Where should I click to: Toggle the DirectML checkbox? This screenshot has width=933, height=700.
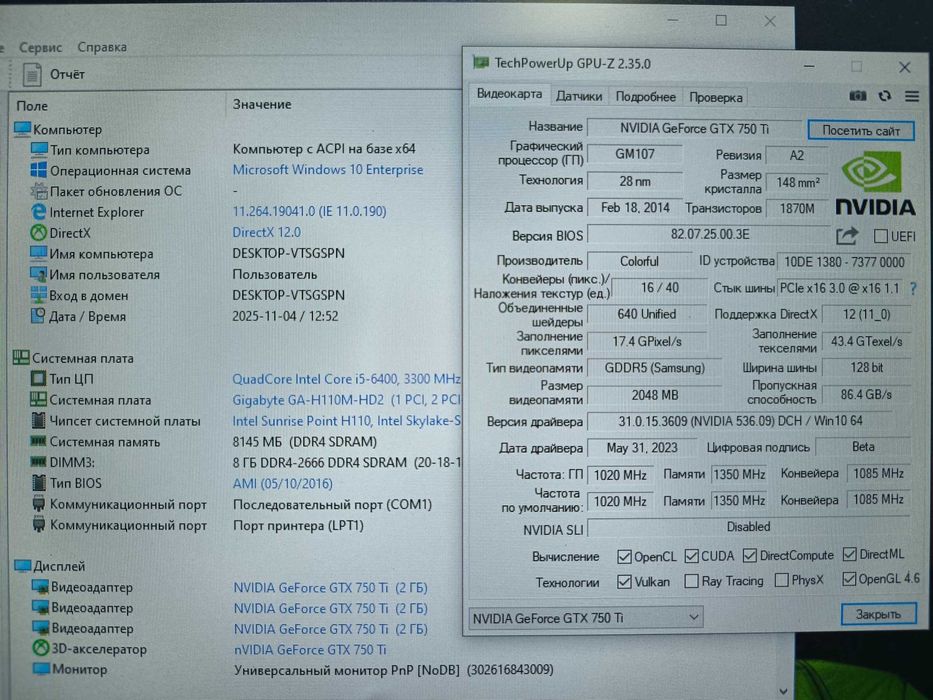click(x=850, y=554)
